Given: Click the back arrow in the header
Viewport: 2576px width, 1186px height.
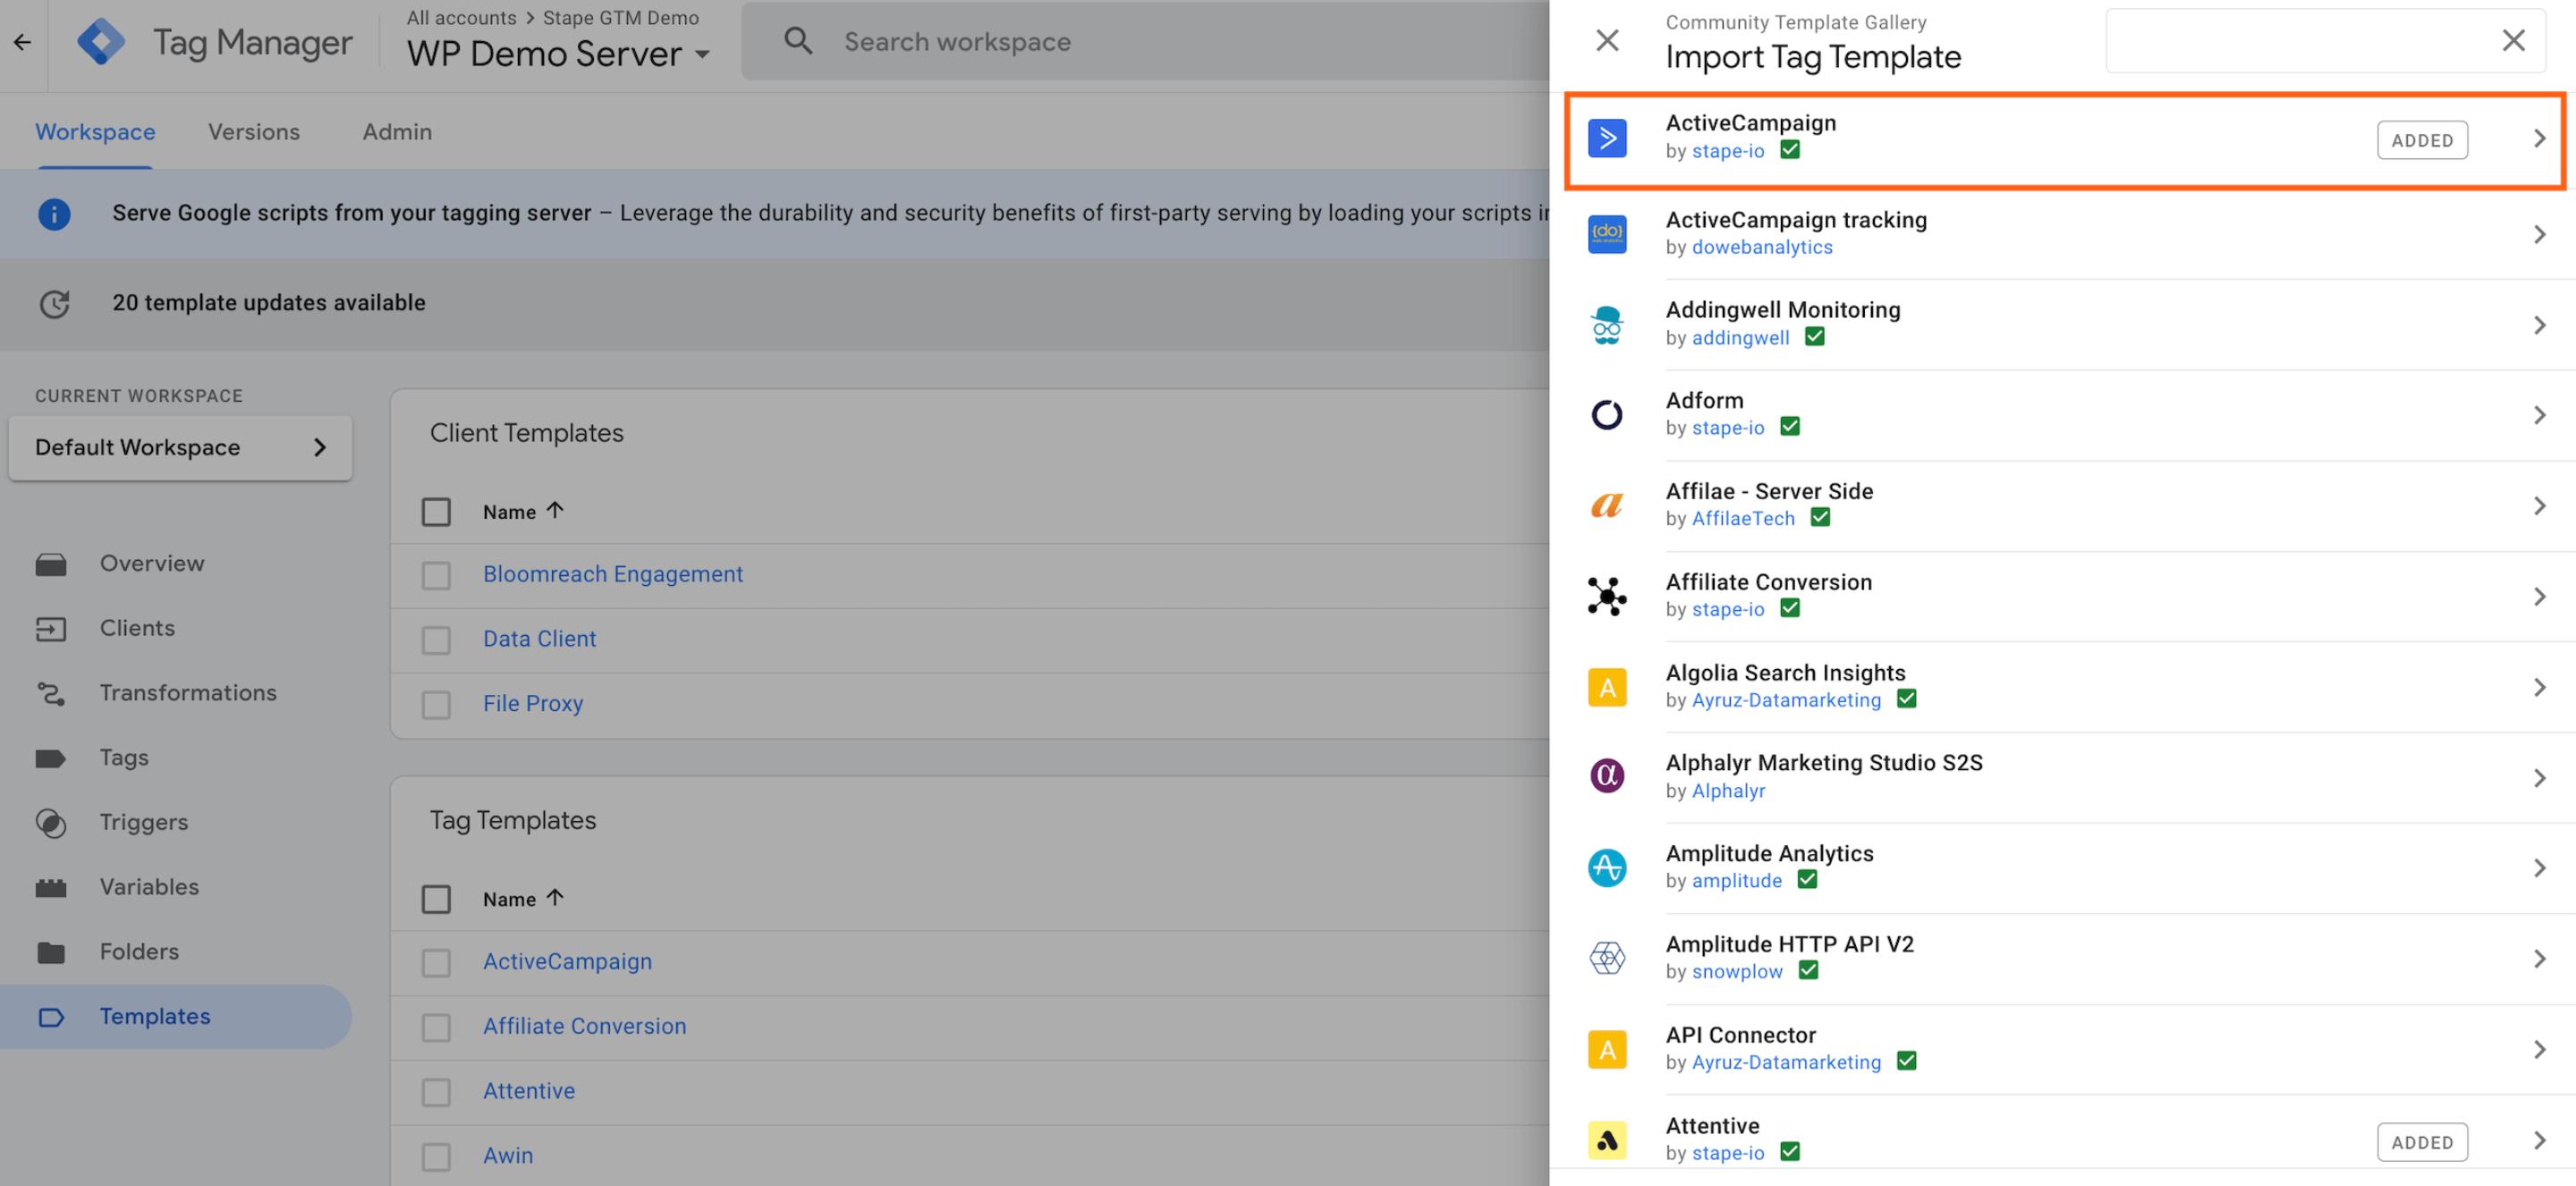Looking at the screenshot, I should 22,42.
